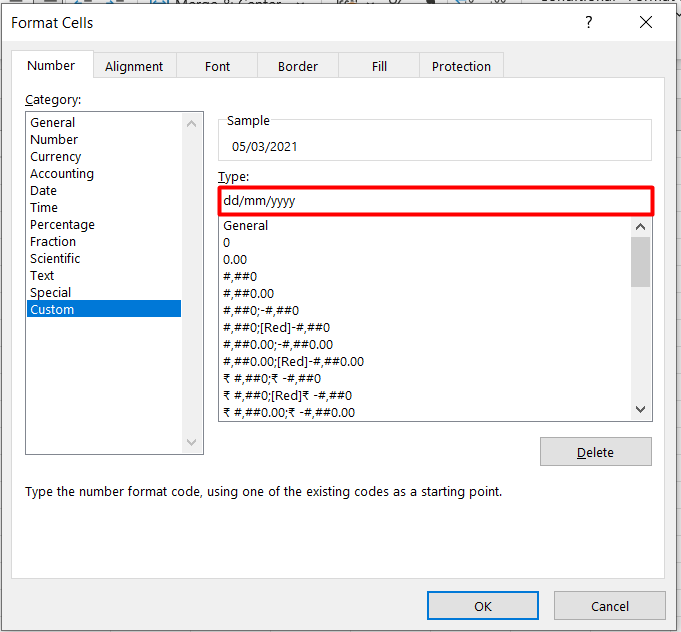Pick the ₹ #,##0.00;₹ -#,##0.00 format code
This screenshot has height=632, width=681.
[426, 412]
